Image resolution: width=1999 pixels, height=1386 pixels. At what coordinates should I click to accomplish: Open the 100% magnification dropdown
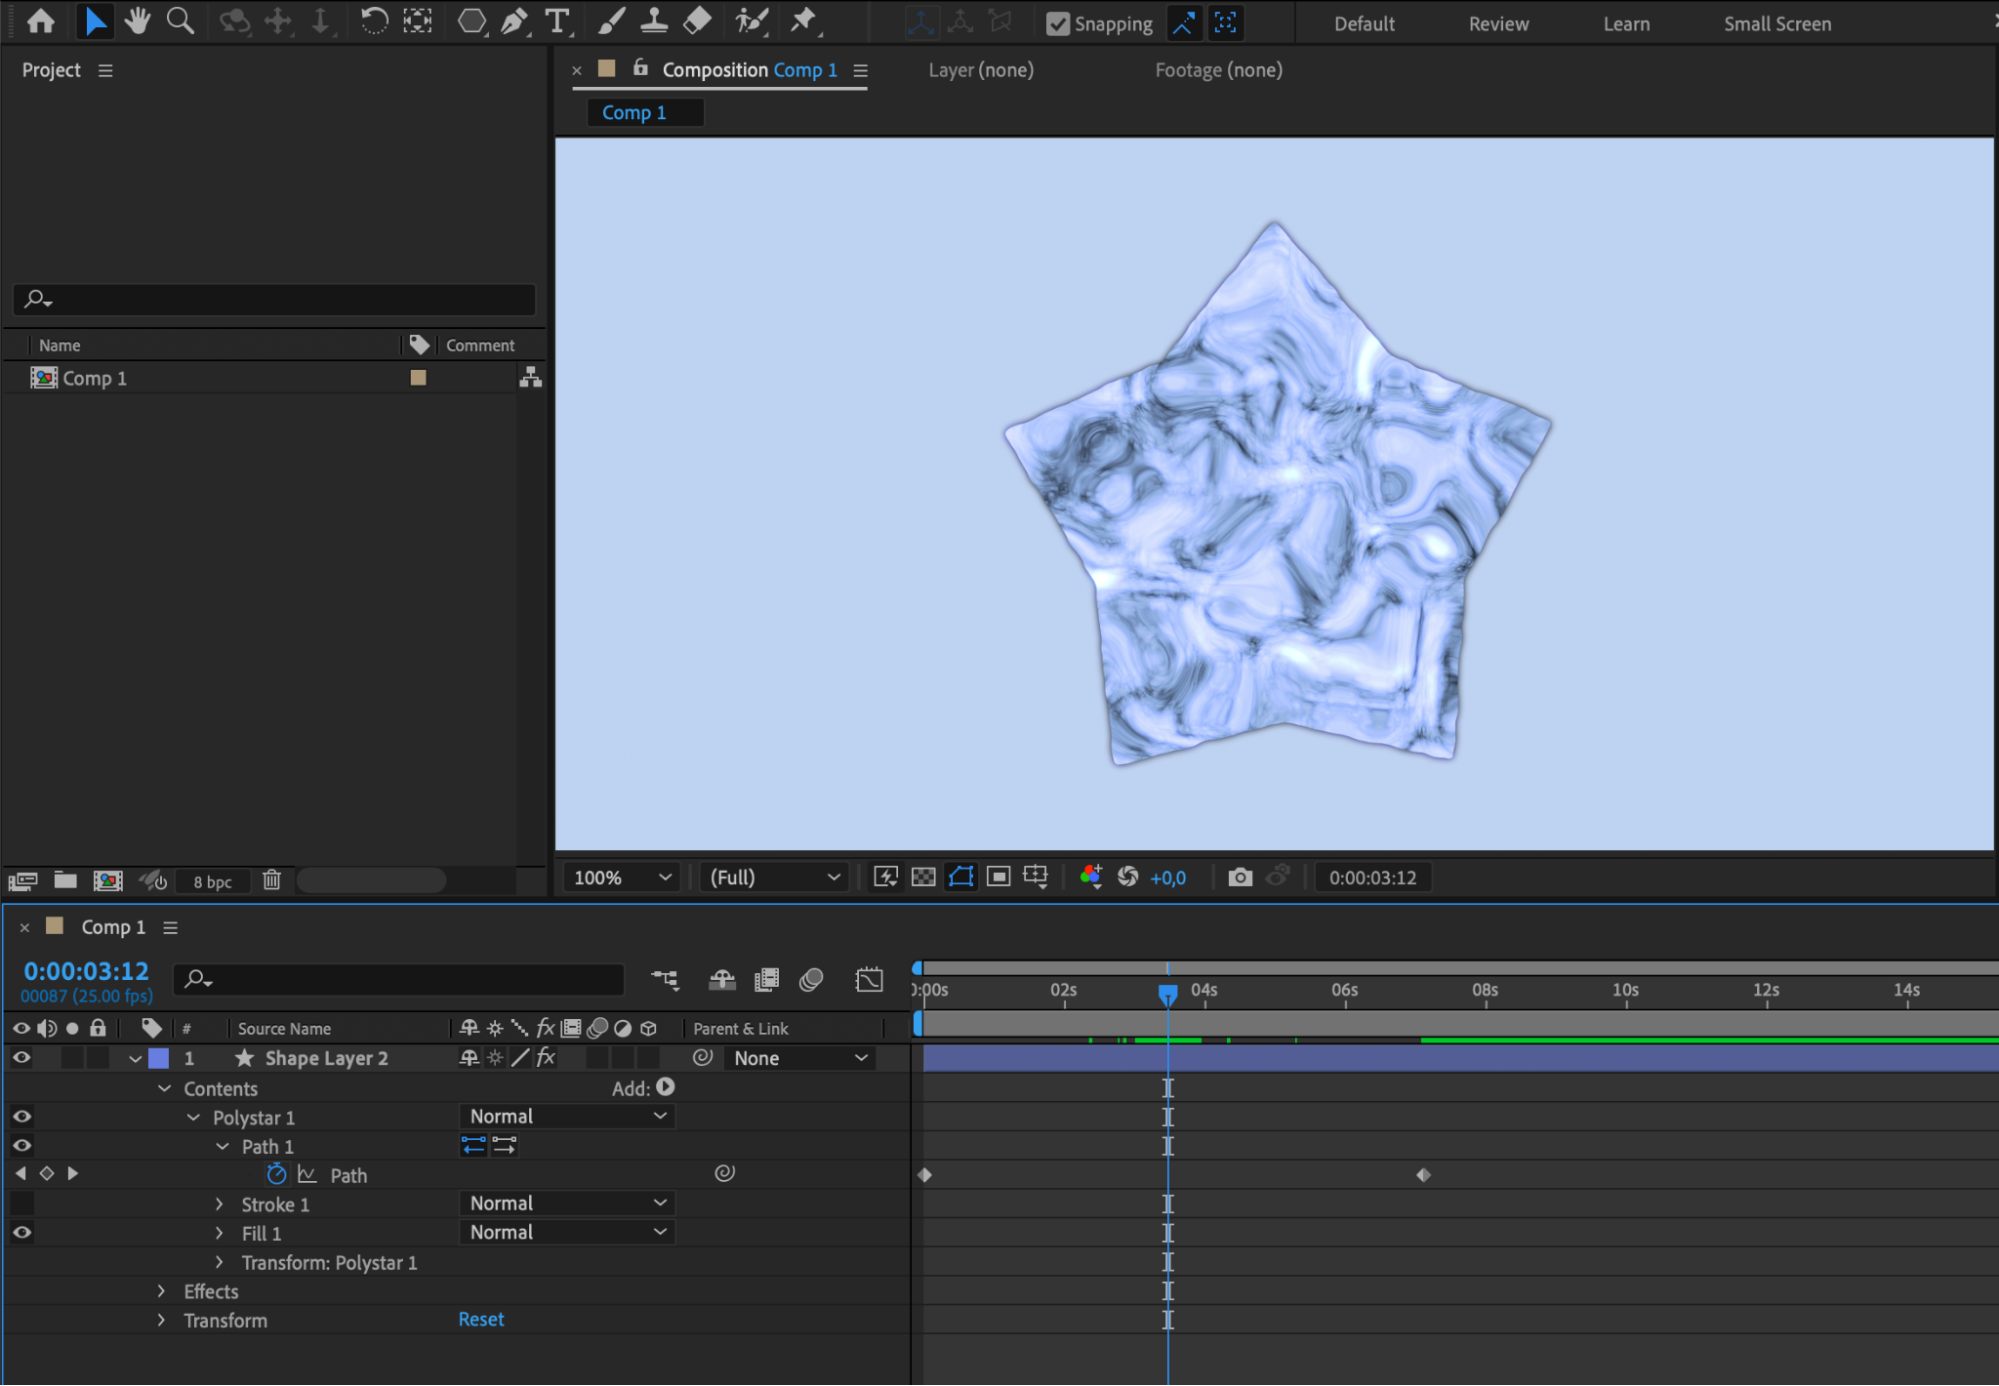pyautogui.click(x=621, y=877)
